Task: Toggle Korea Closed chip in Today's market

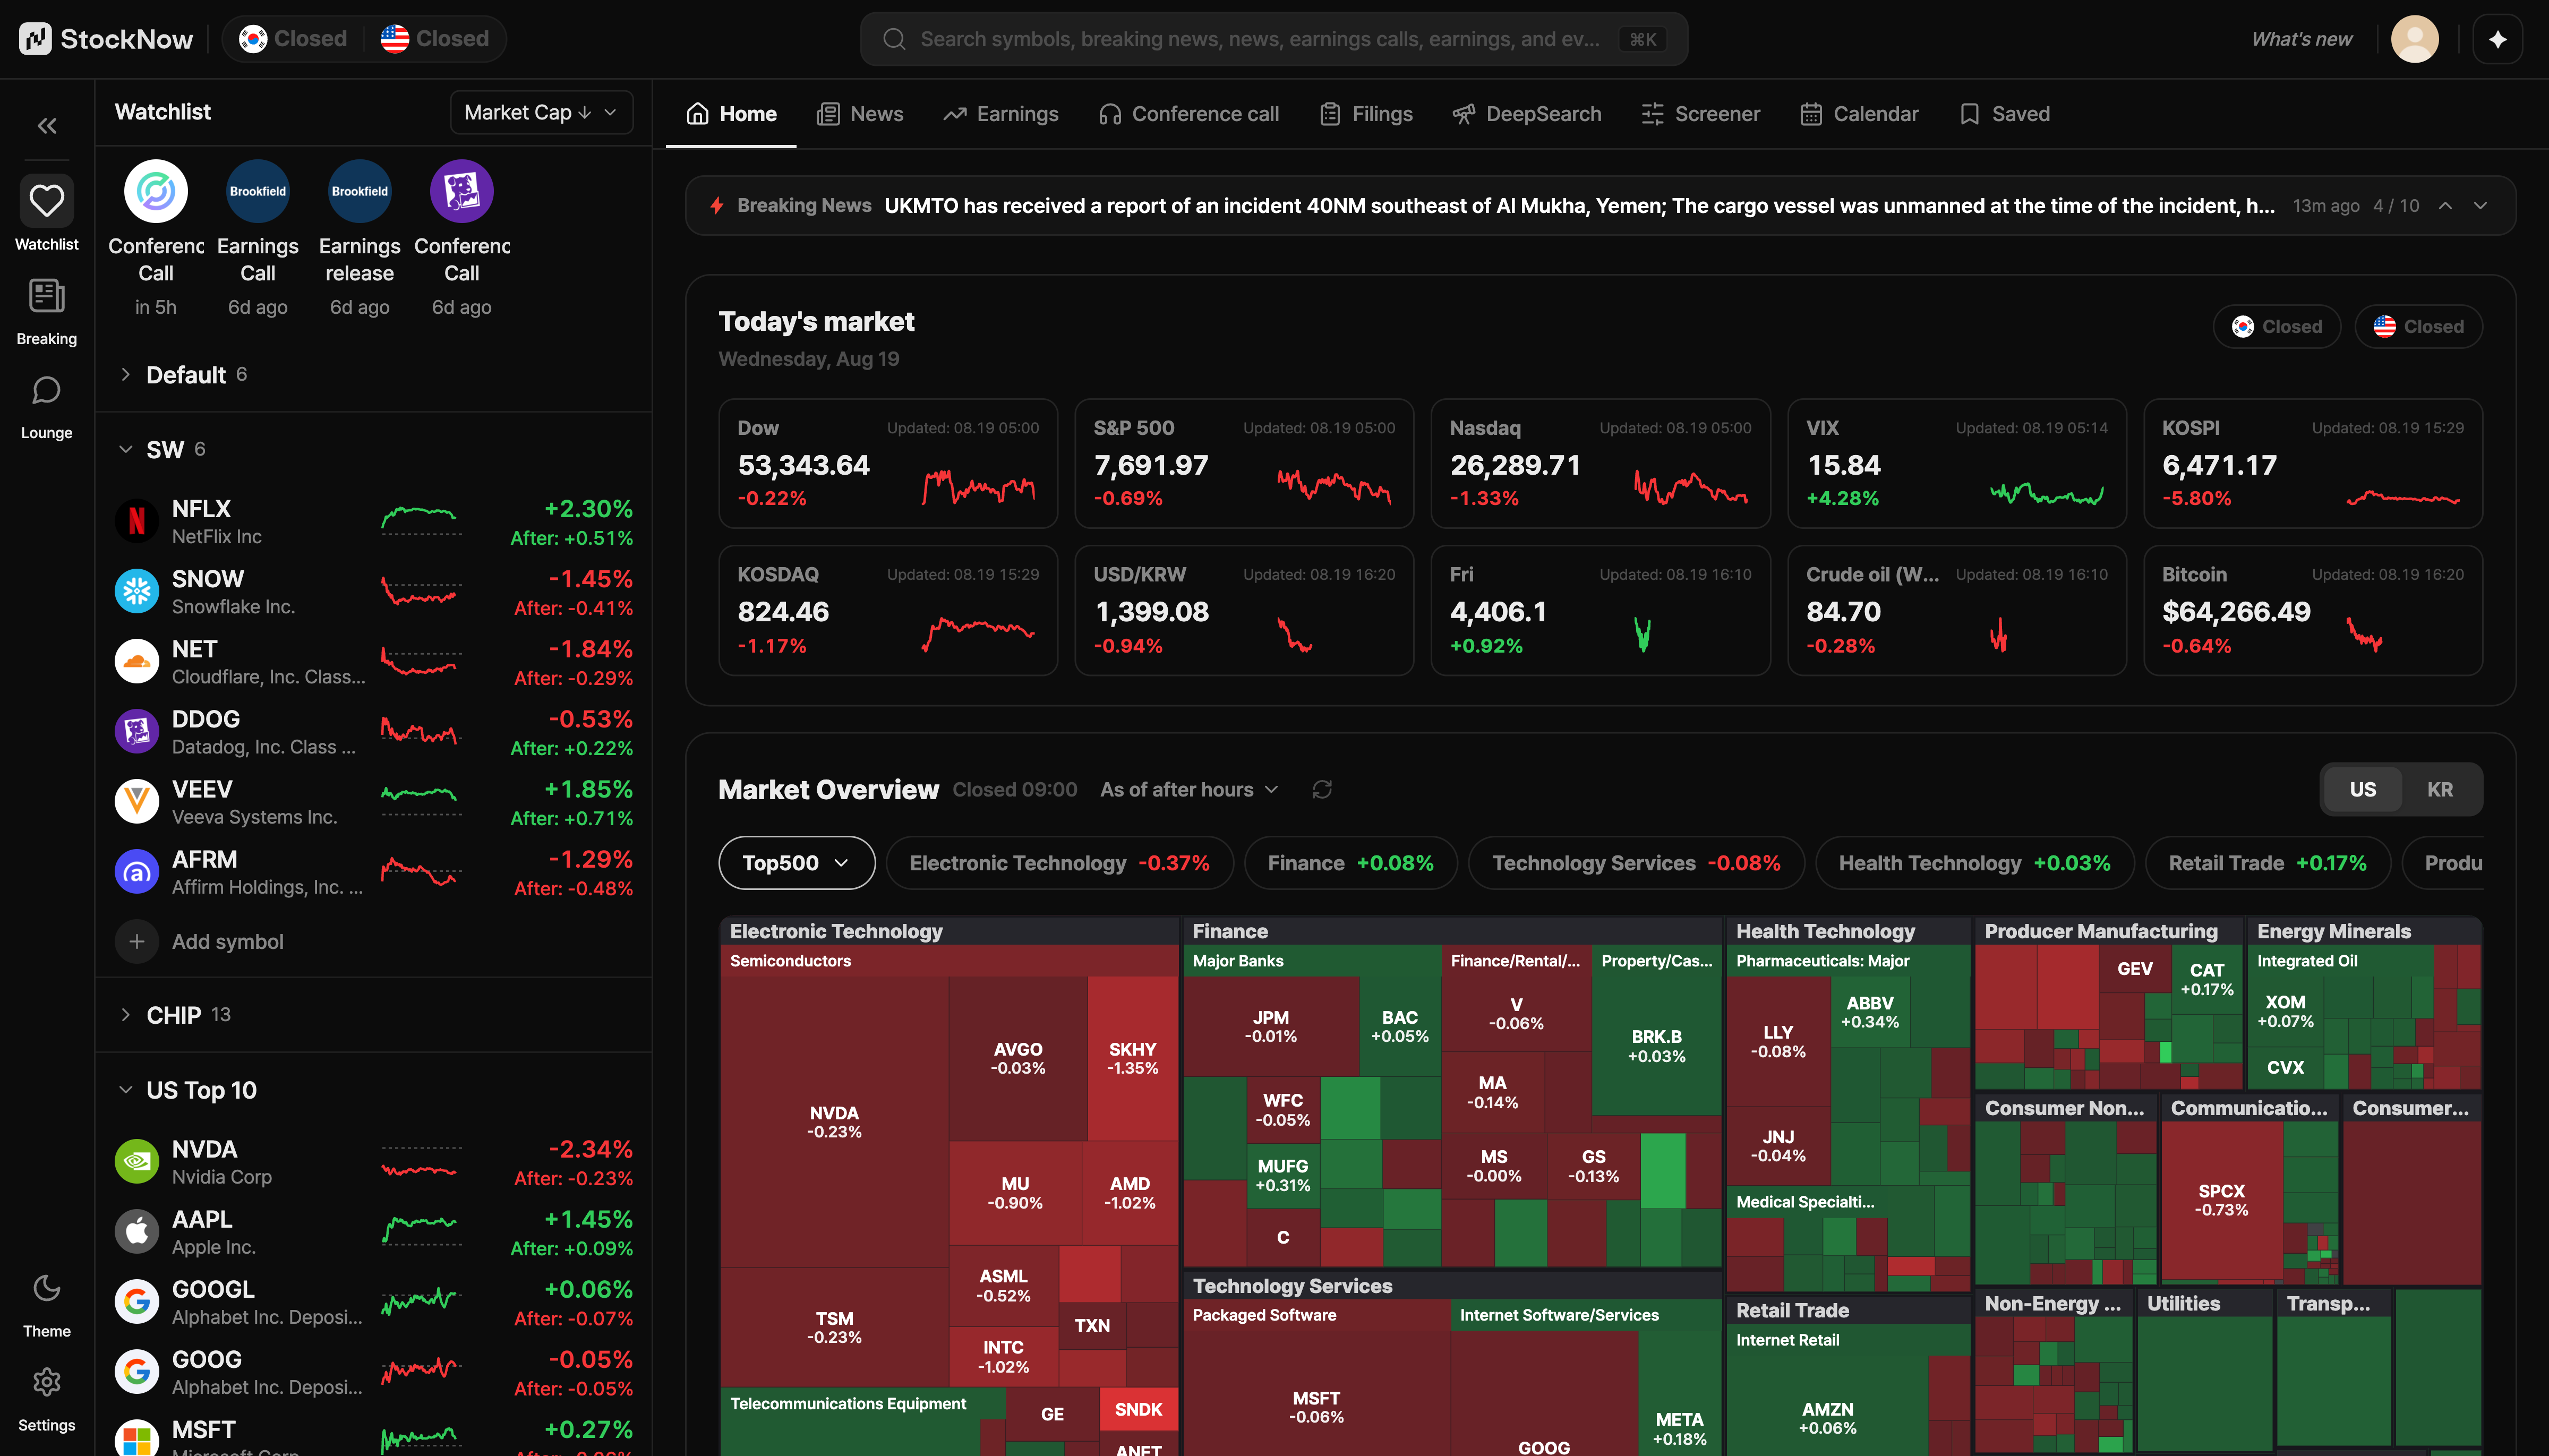Action: [x=2277, y=327]
